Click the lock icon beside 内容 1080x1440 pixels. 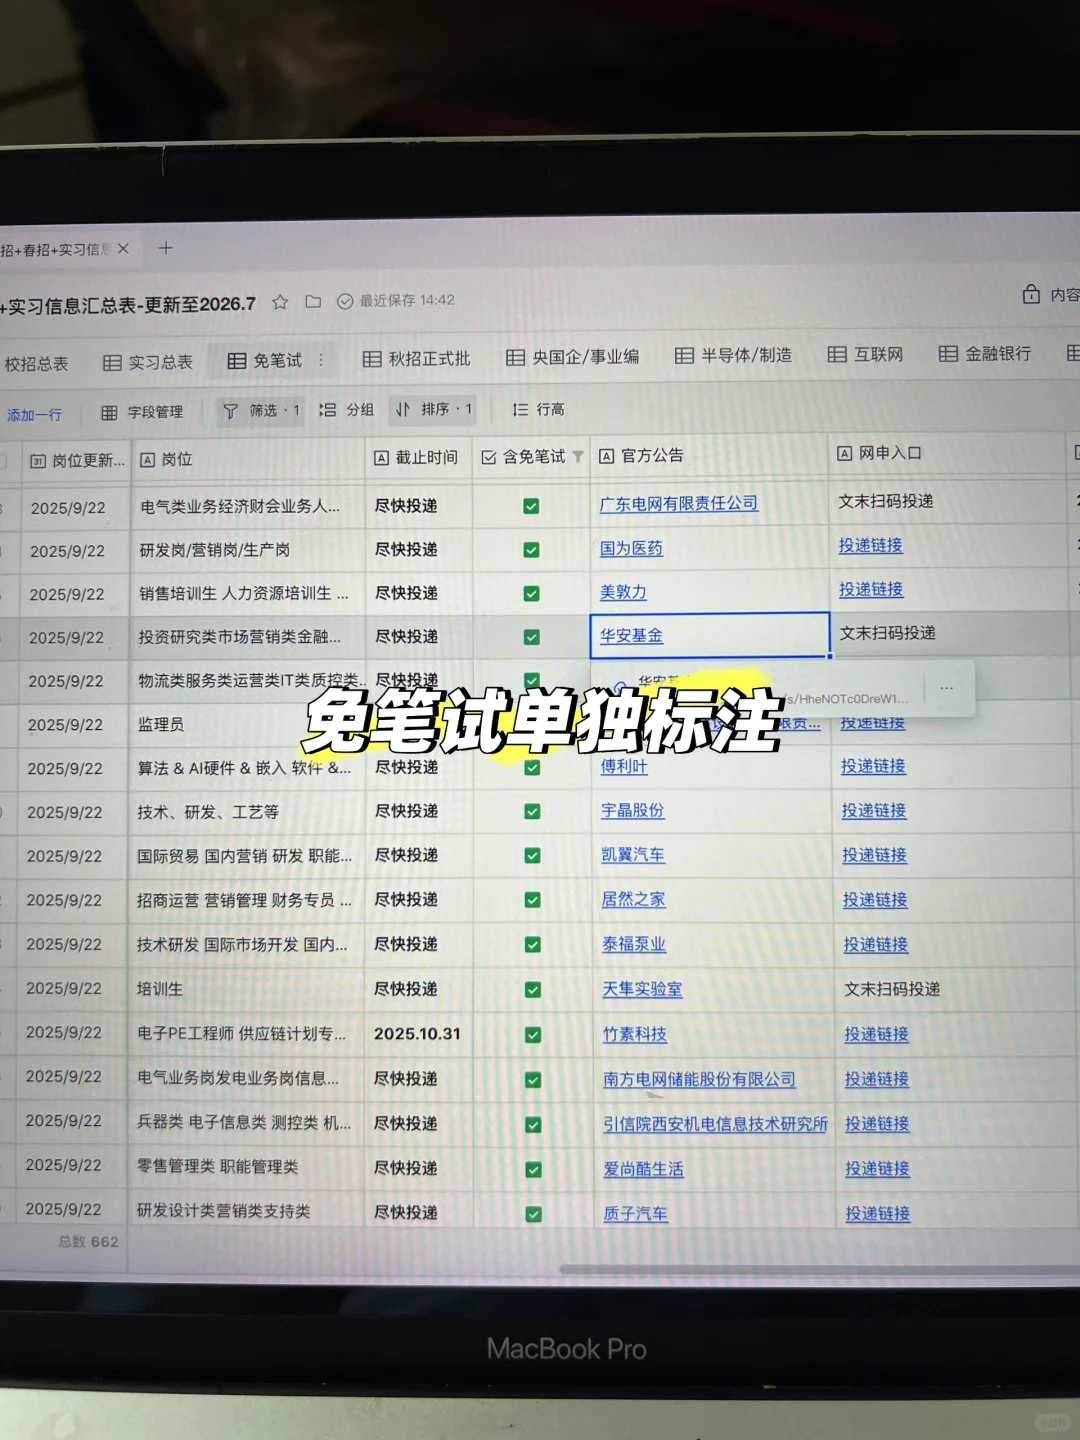click(1031, 294)
